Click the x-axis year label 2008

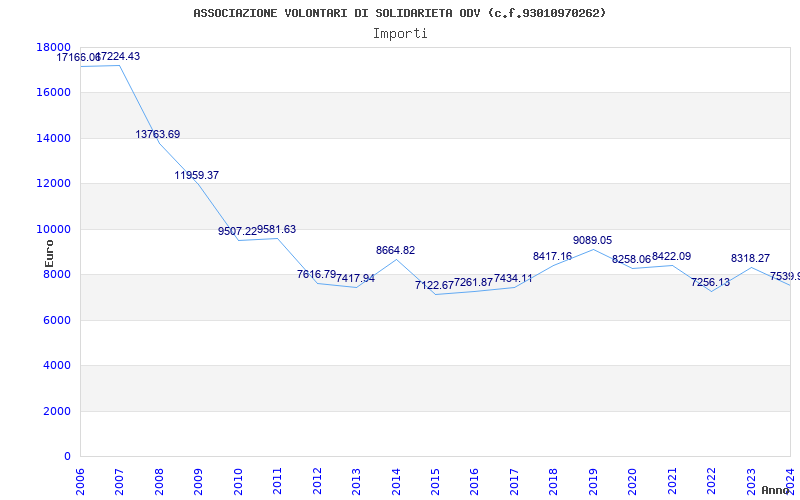(x=159, y=481)
